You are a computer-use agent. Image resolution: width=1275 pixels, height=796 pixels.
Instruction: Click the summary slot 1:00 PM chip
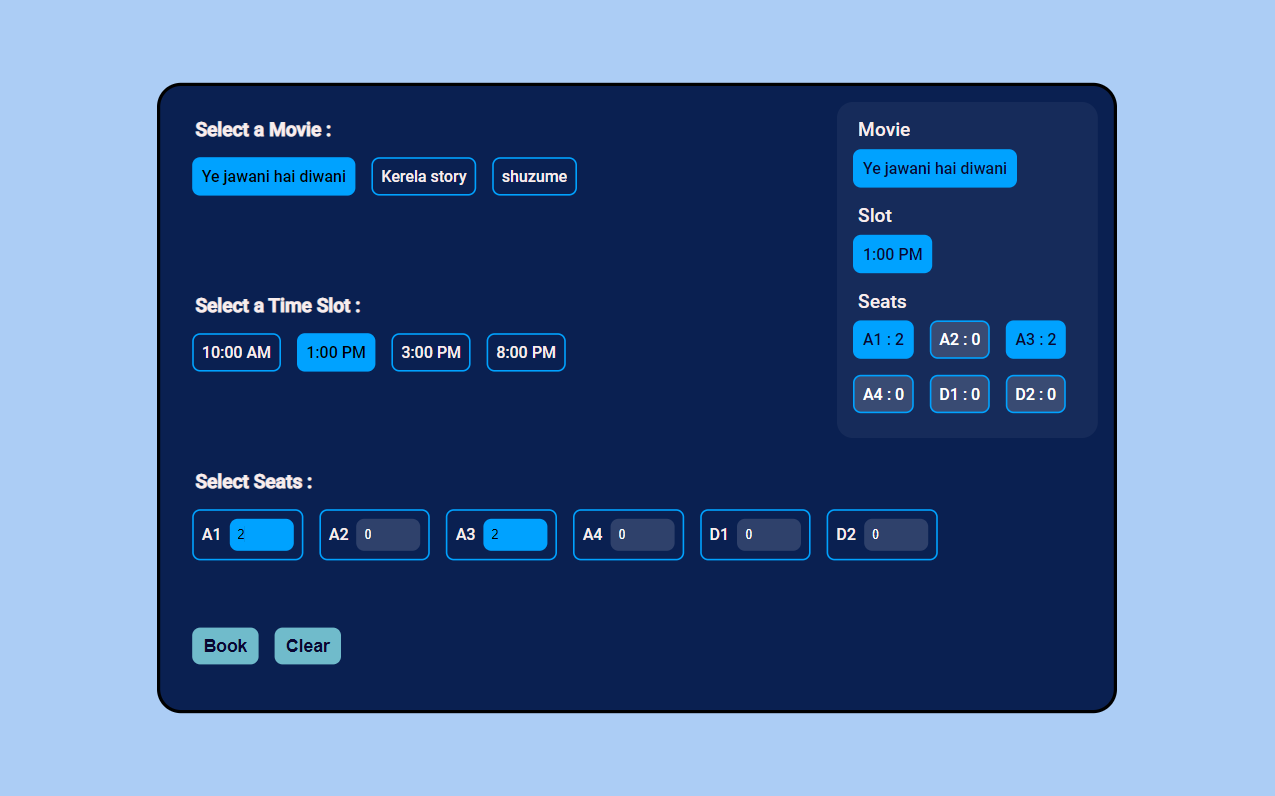click(x=893, y=254)
